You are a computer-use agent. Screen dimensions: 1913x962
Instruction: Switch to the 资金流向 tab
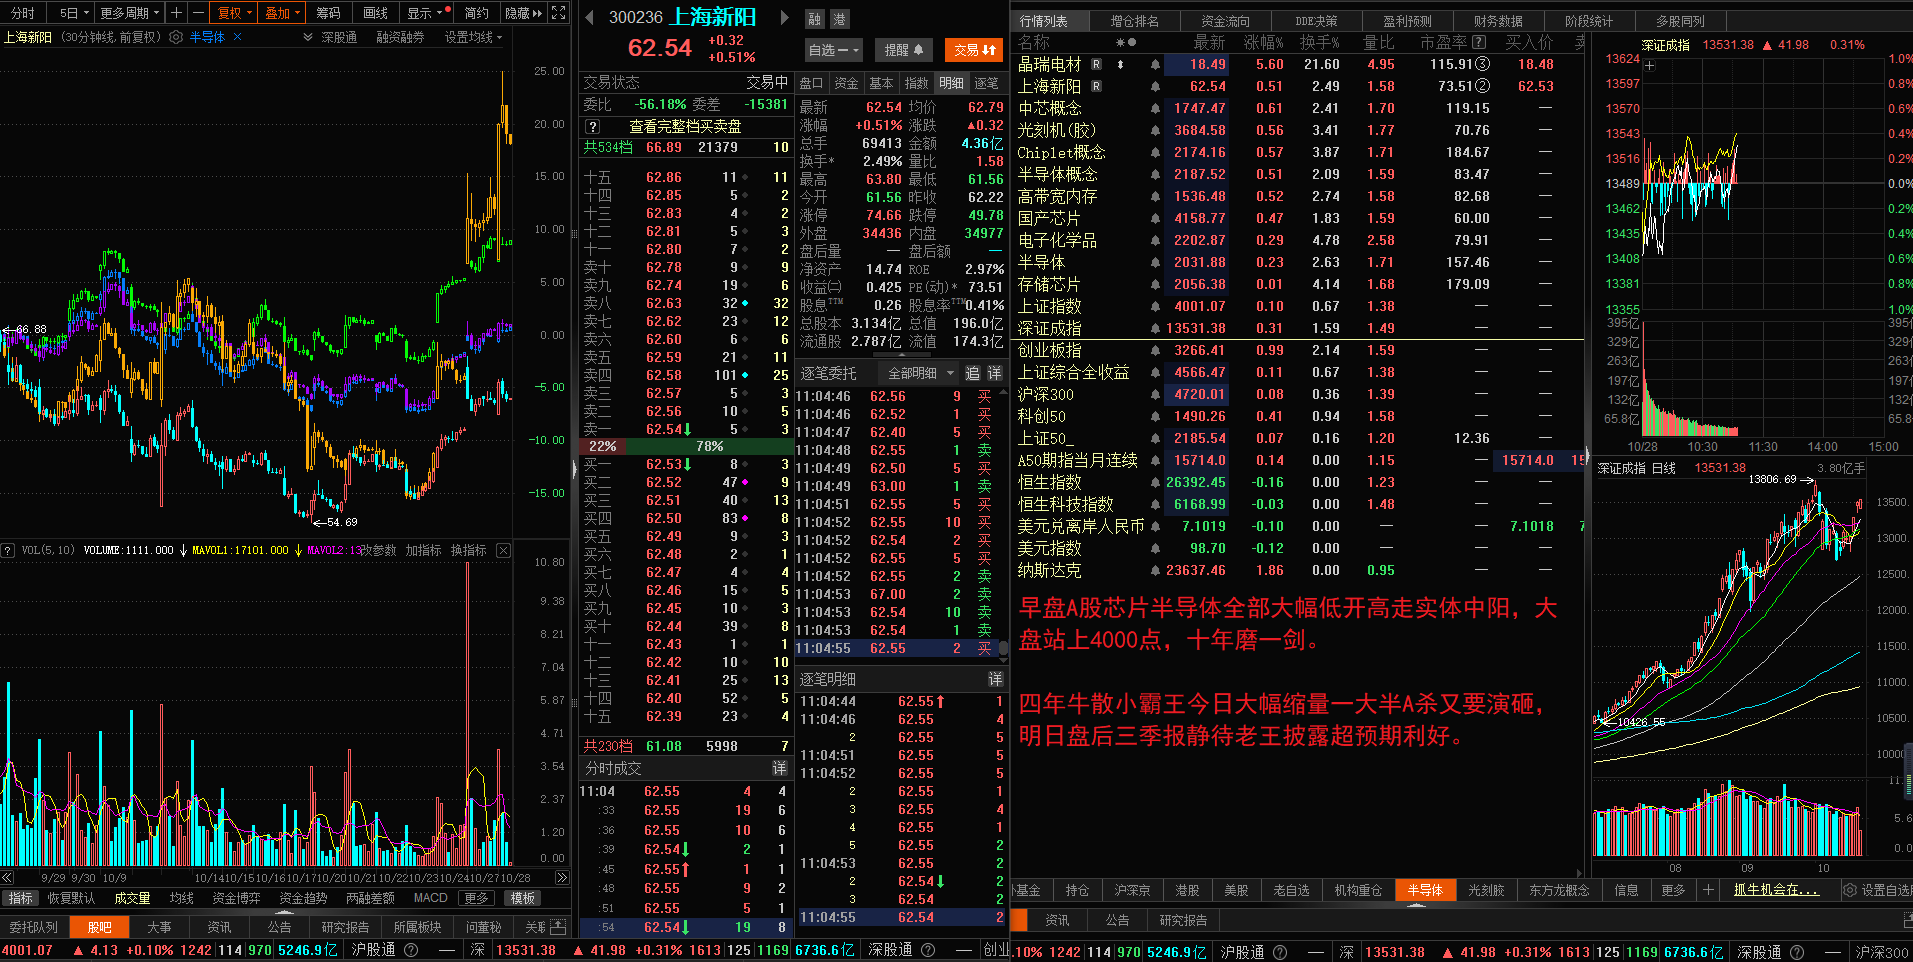(x=1226, y=21)
